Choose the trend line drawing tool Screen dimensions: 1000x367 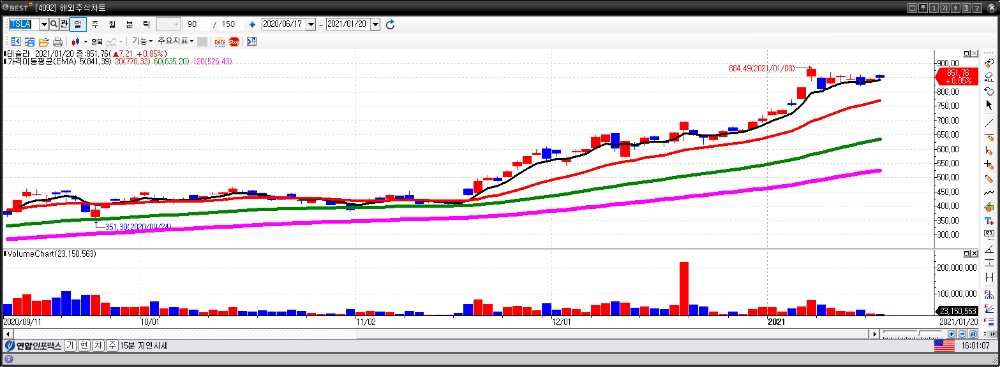989,122
